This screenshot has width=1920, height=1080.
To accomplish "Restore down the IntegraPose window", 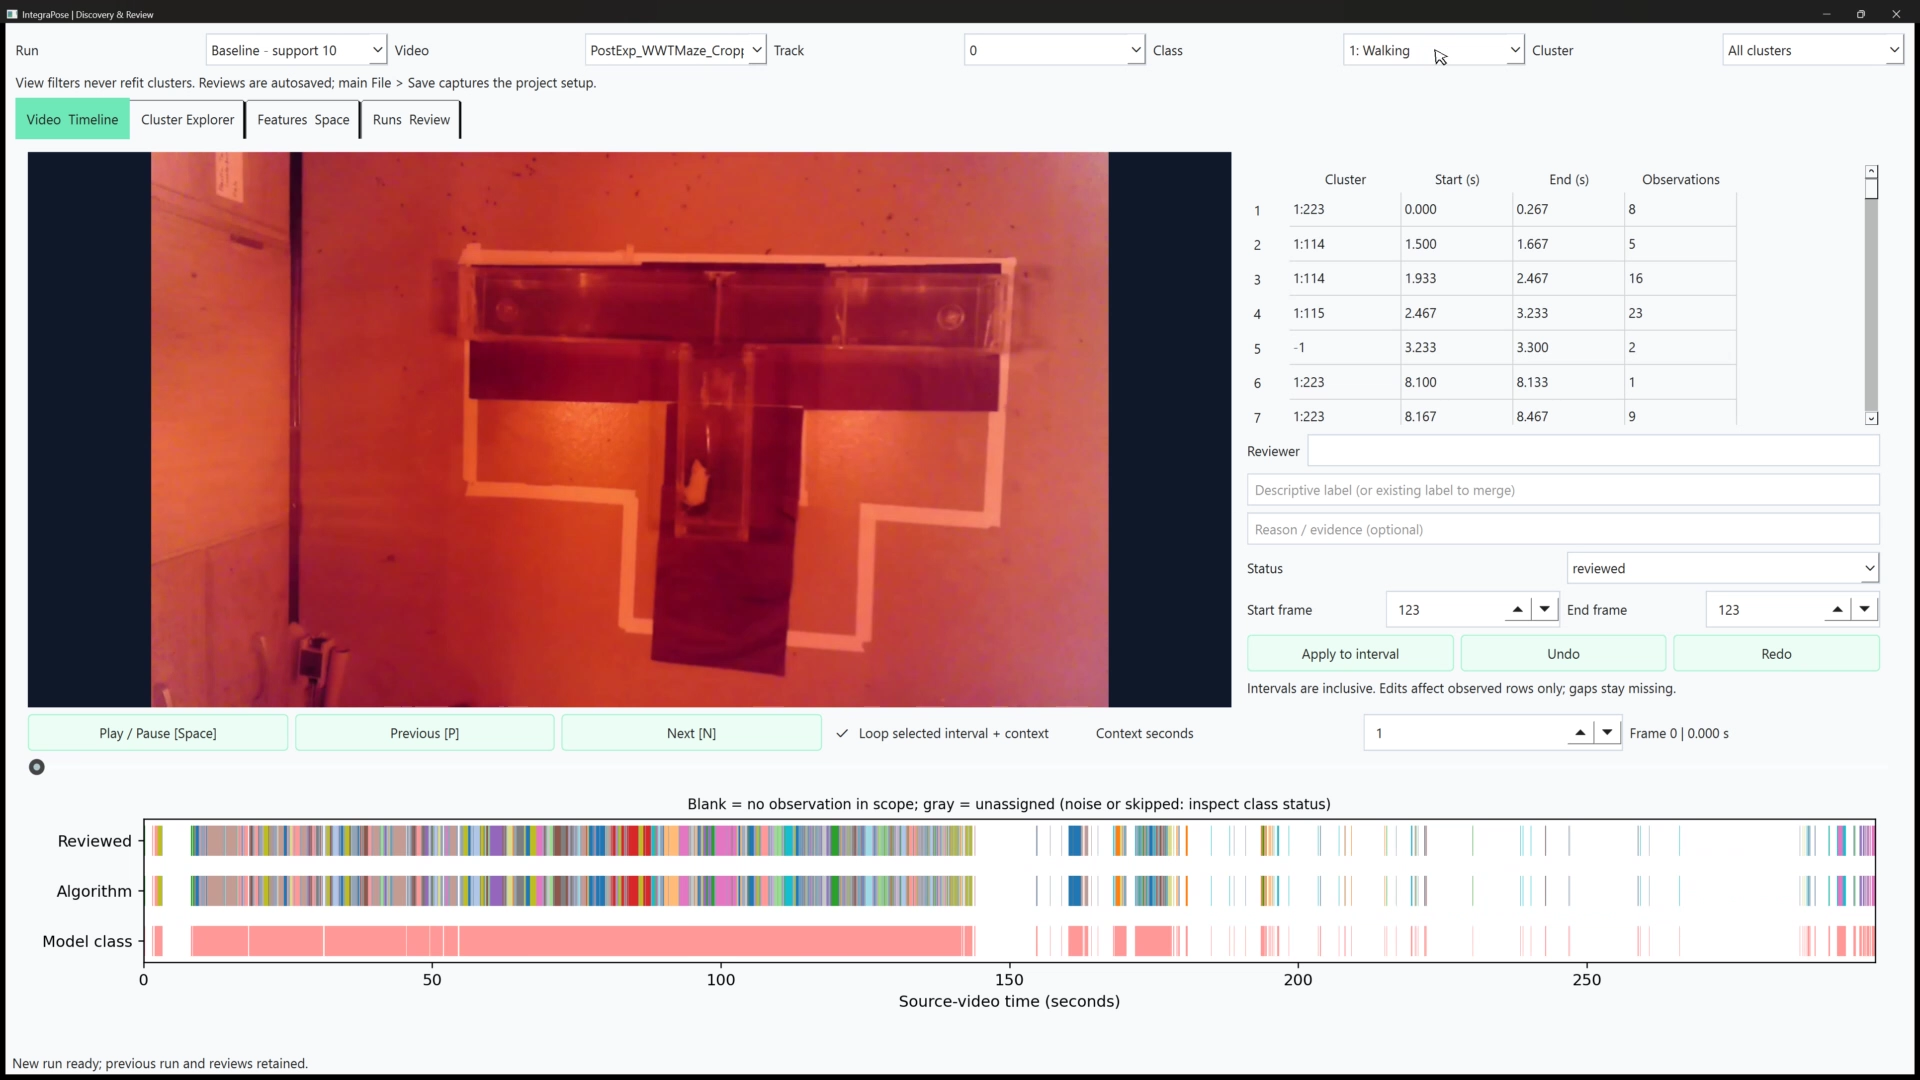I will [x=1861, y=14].
